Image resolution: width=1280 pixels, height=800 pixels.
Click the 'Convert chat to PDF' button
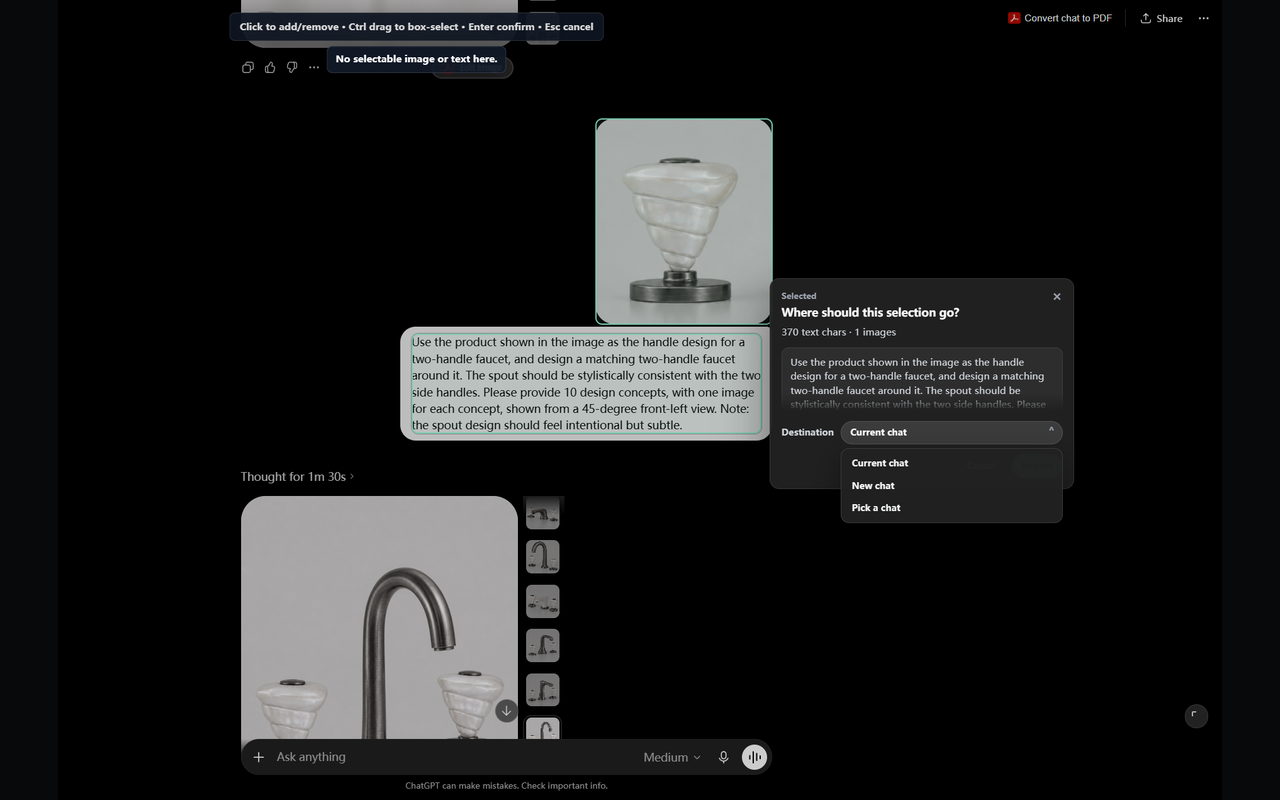click(x=1060, y=18)
